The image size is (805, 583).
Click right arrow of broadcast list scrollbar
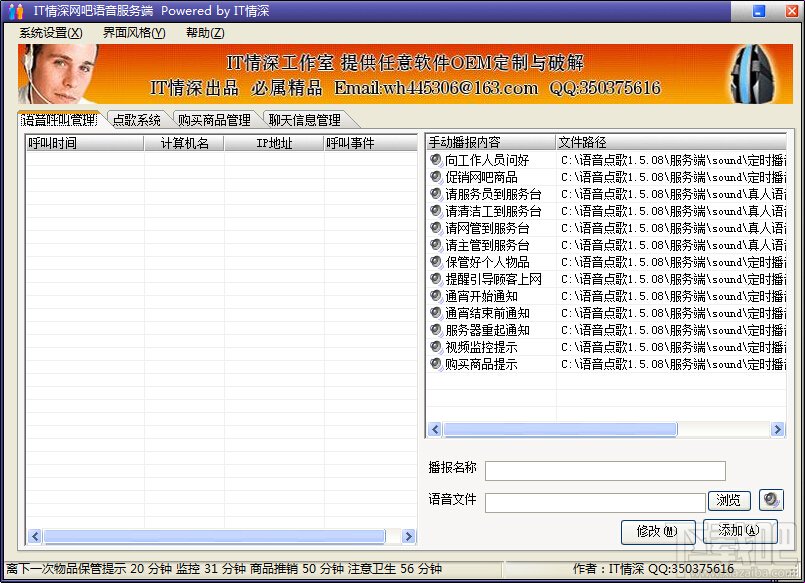coord(777,429)
